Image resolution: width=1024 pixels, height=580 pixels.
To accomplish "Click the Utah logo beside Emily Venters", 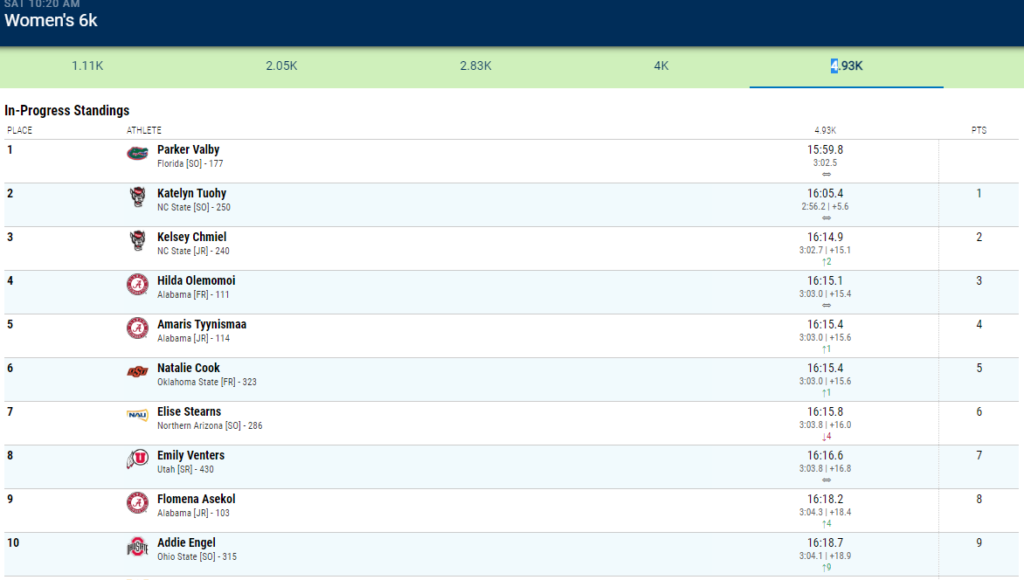I will pos(137,459).
